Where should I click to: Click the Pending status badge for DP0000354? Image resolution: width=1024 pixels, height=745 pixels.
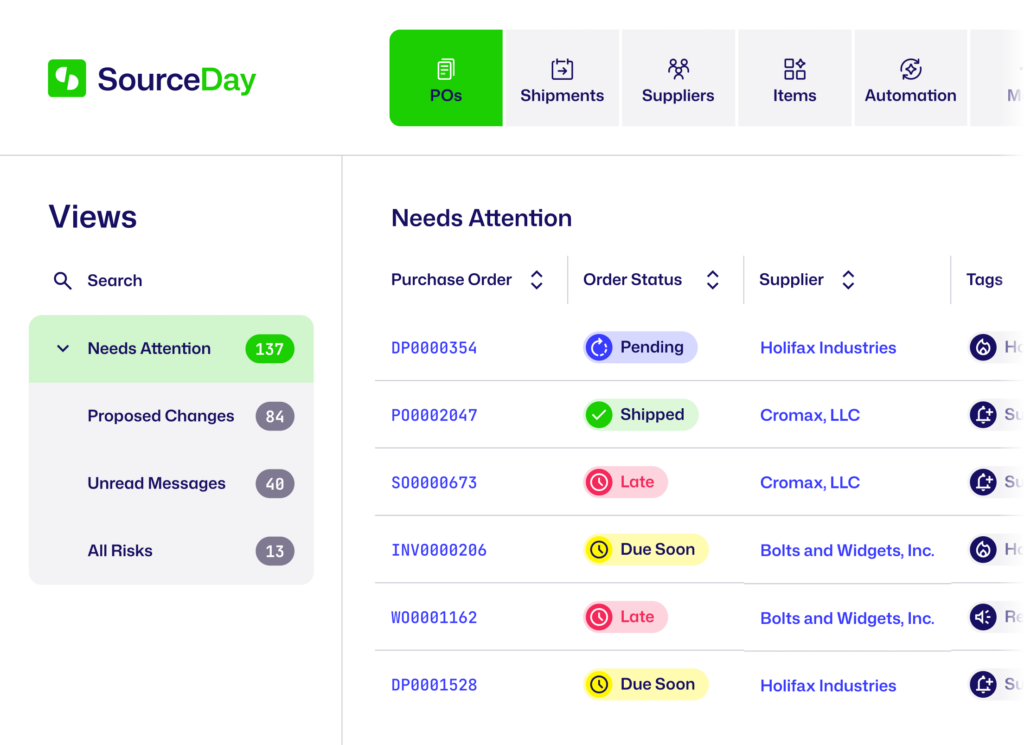coord(640,347)
